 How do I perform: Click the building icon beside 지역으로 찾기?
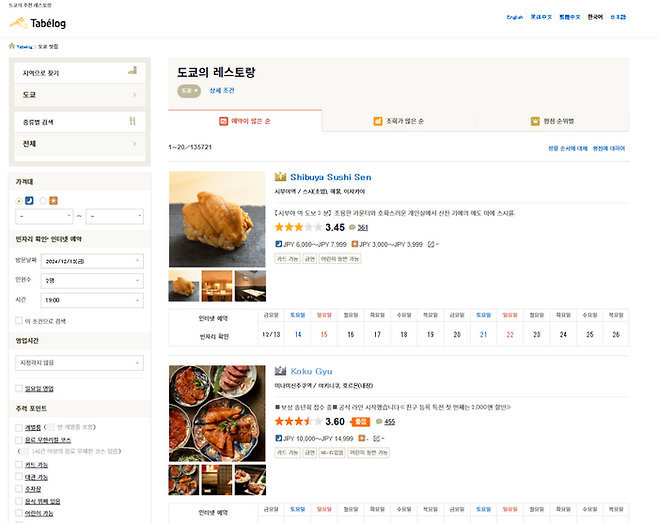pyautogui.click(x=132, y=70)
